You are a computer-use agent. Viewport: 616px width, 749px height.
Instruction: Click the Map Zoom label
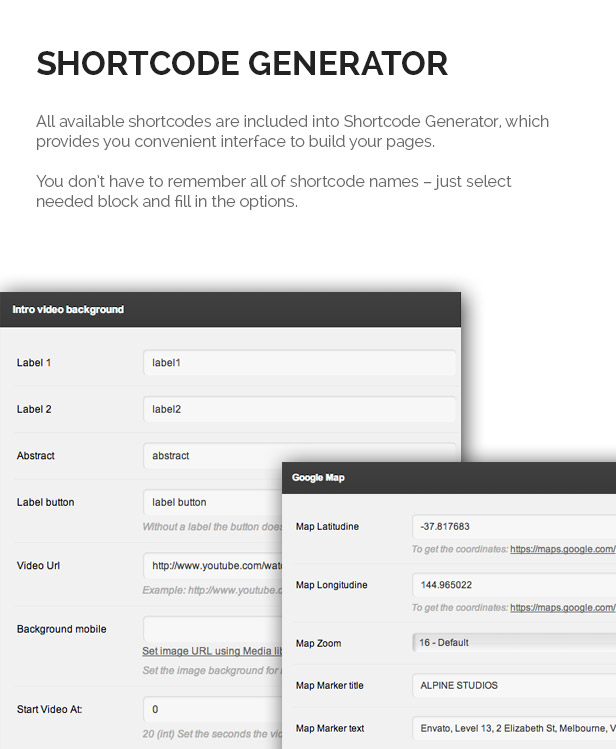319,643
